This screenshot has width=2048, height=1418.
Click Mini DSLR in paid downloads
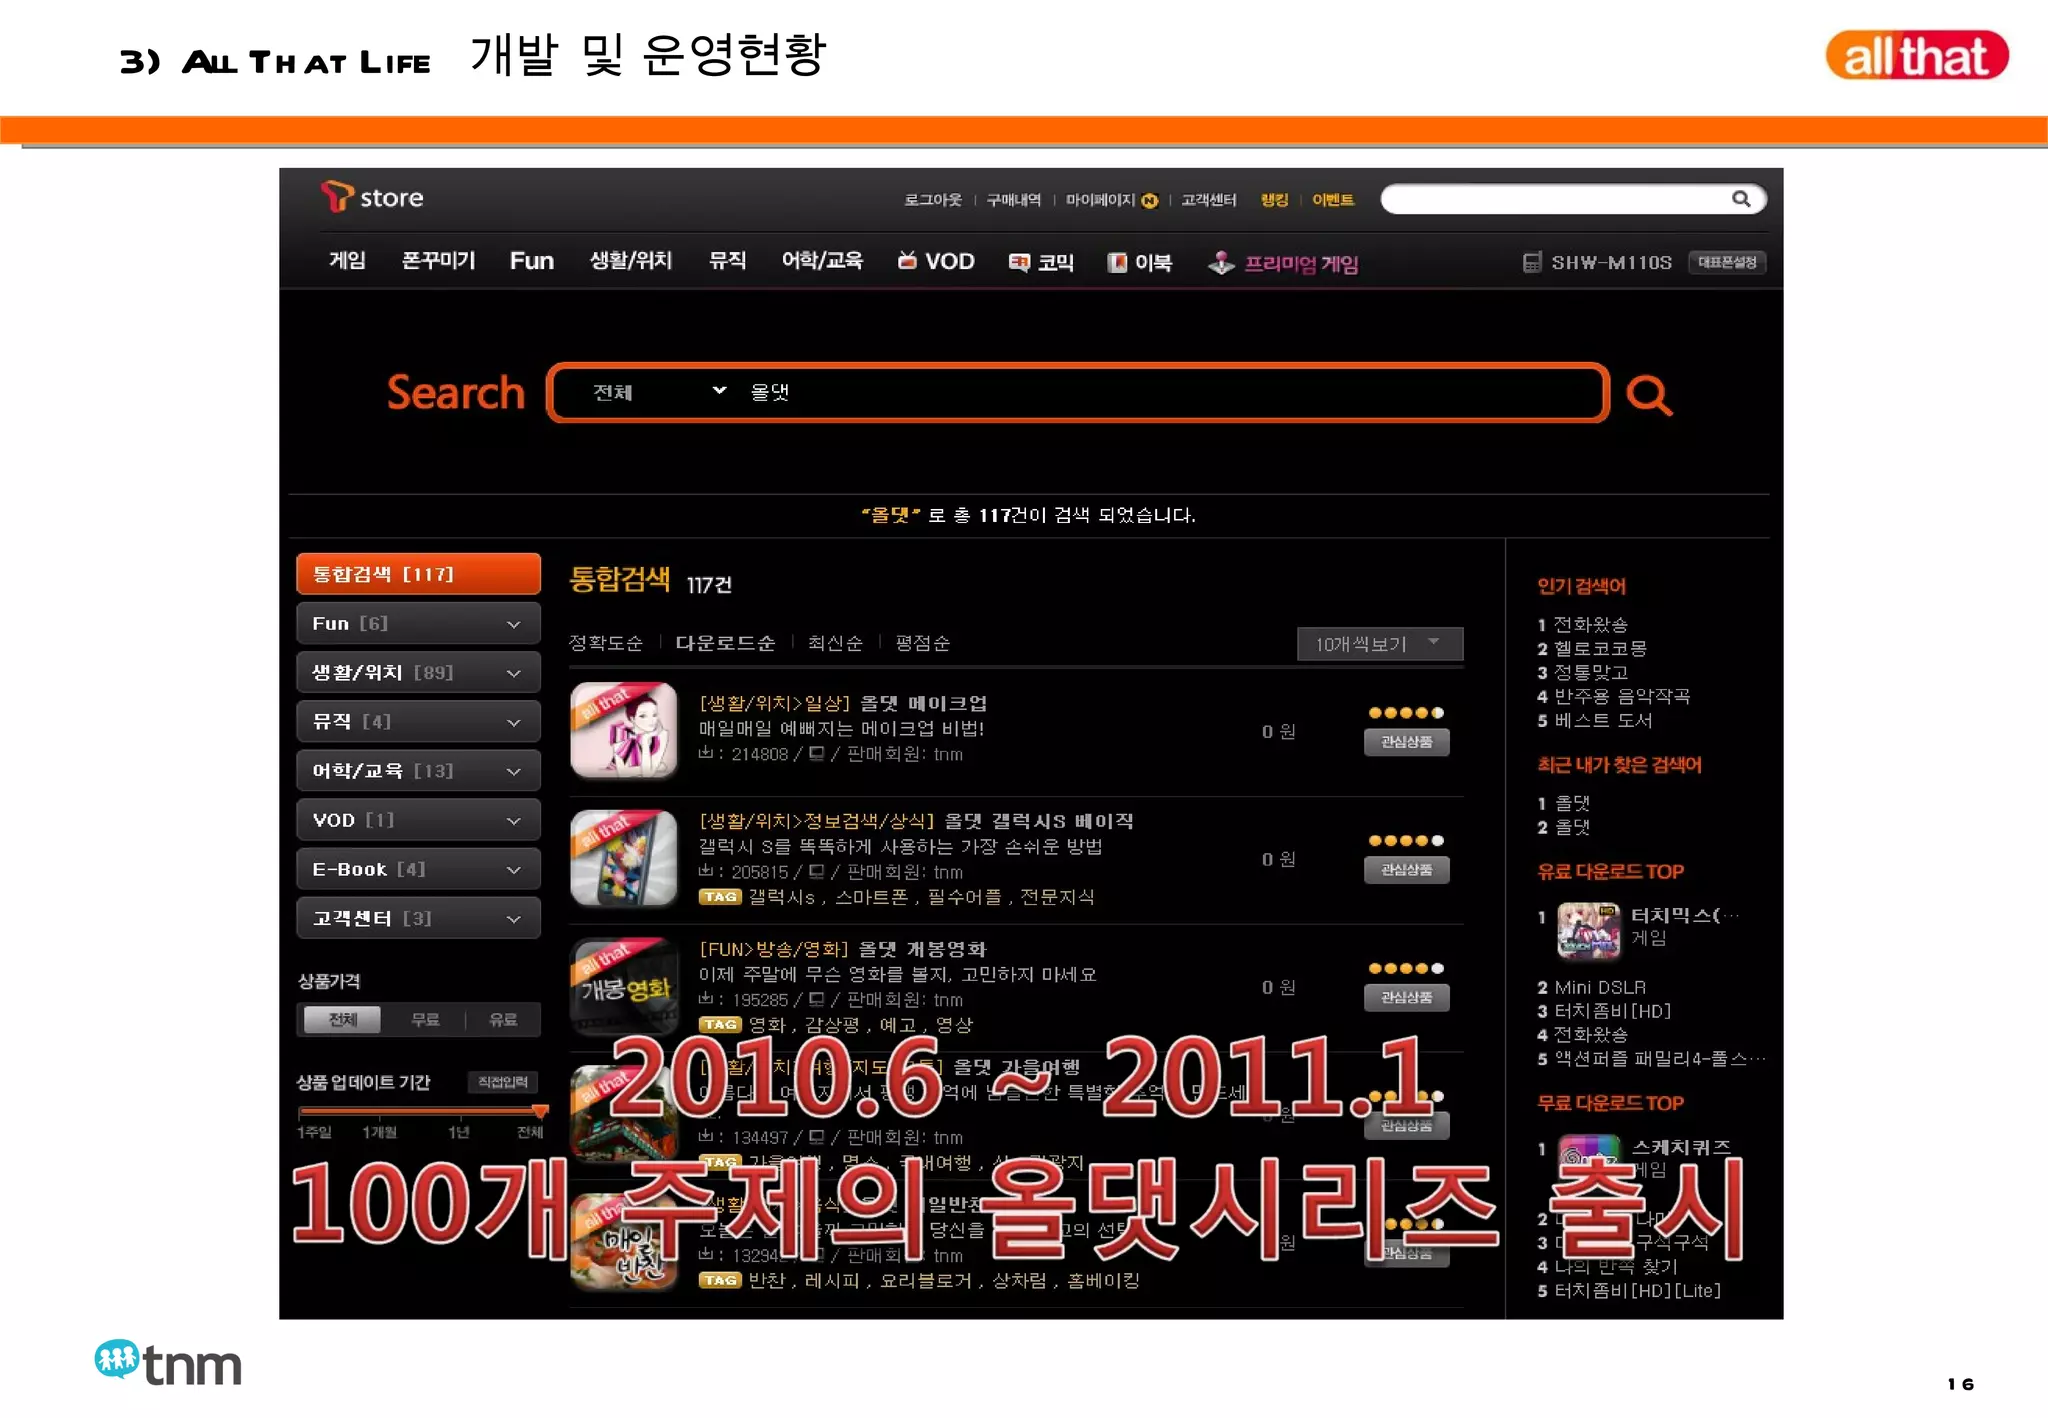point(1600,987)
